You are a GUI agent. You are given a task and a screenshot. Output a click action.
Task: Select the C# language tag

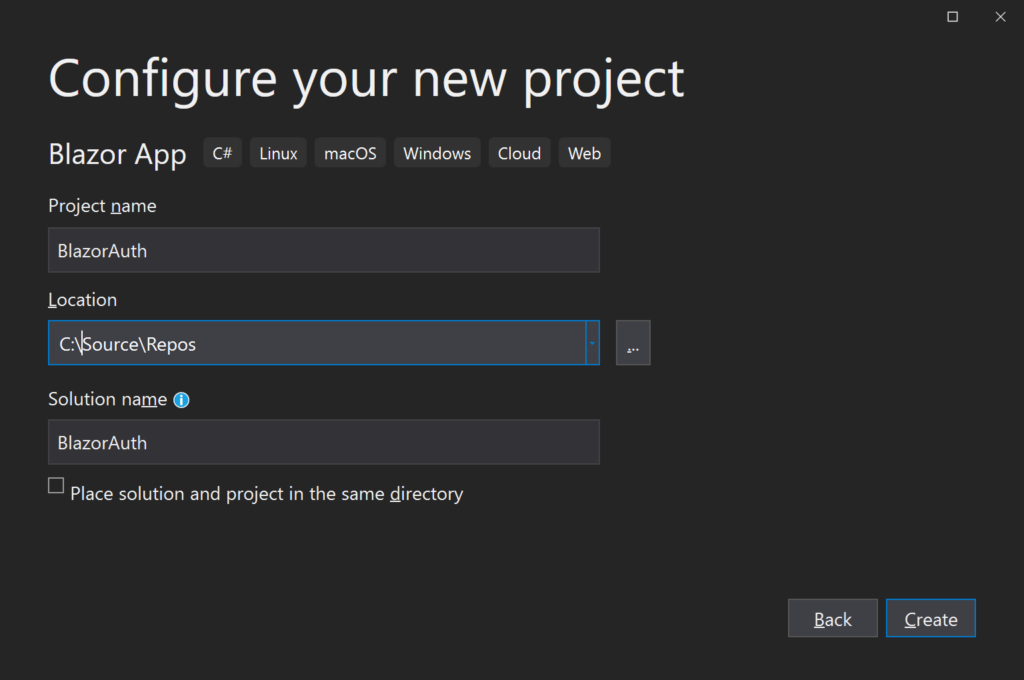coord(221,152)
